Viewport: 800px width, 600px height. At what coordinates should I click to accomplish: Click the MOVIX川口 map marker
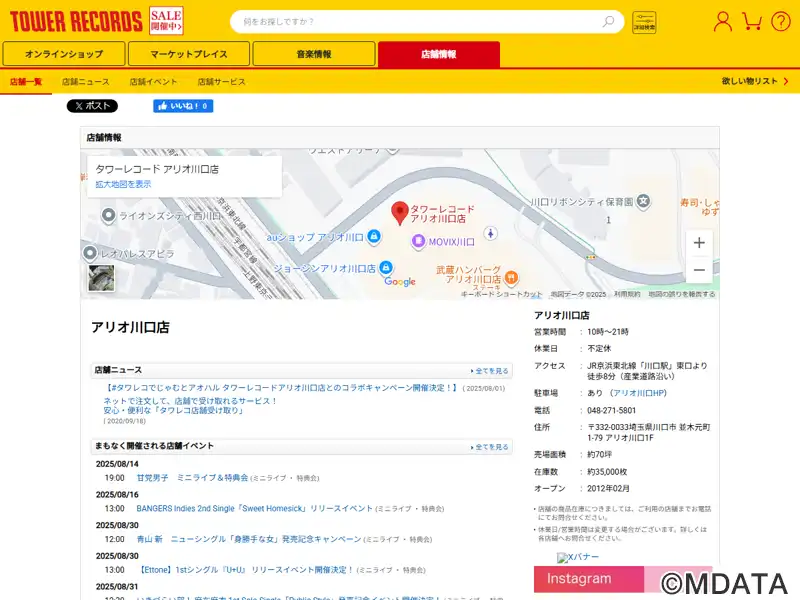(418, 241)
